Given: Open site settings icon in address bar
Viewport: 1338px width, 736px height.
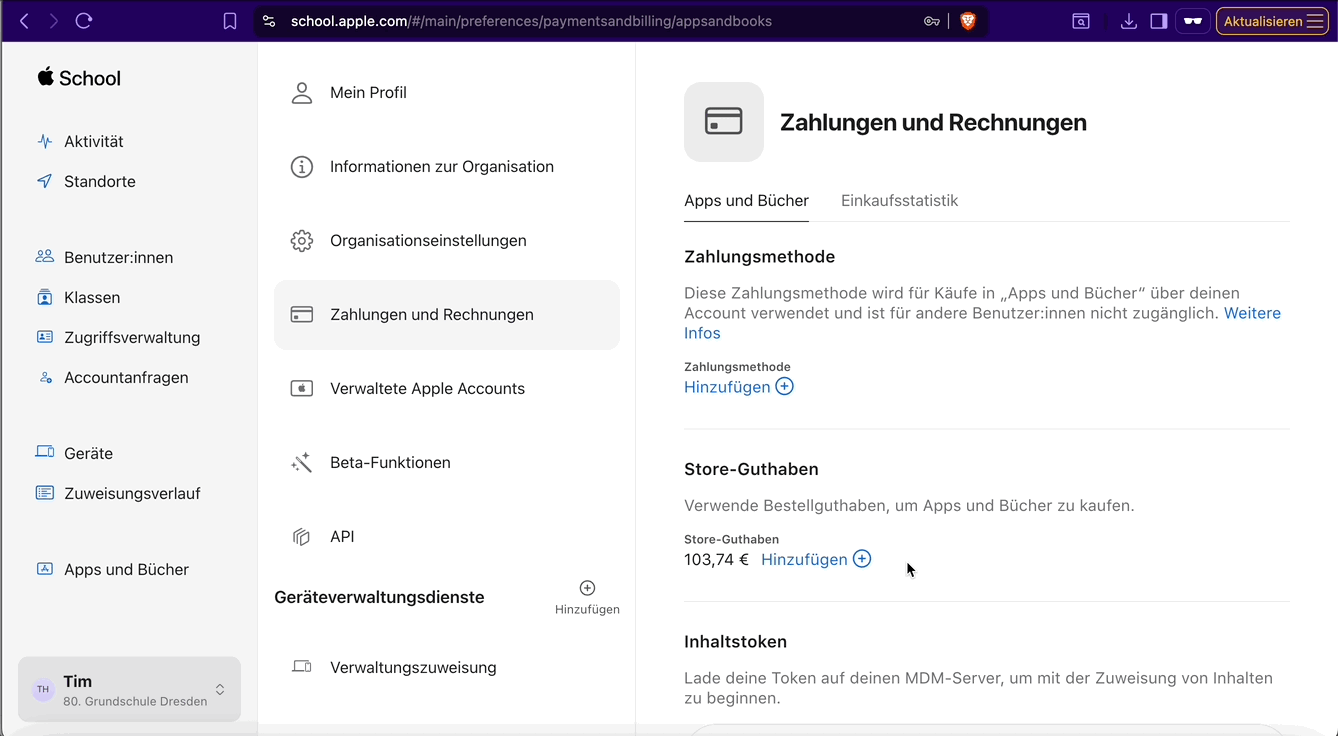Looking at the screenshot, I should click(268, 21).
